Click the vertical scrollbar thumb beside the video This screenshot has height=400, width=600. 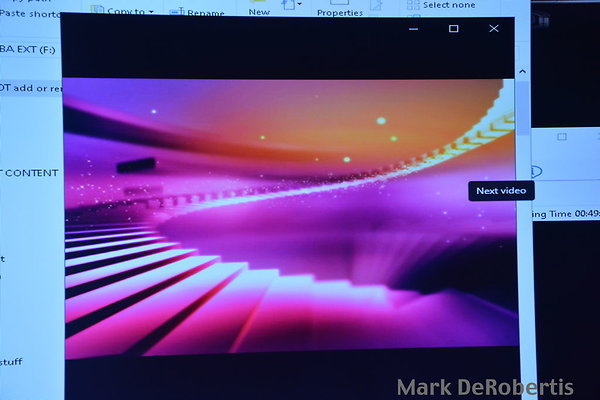pos(522,107)
